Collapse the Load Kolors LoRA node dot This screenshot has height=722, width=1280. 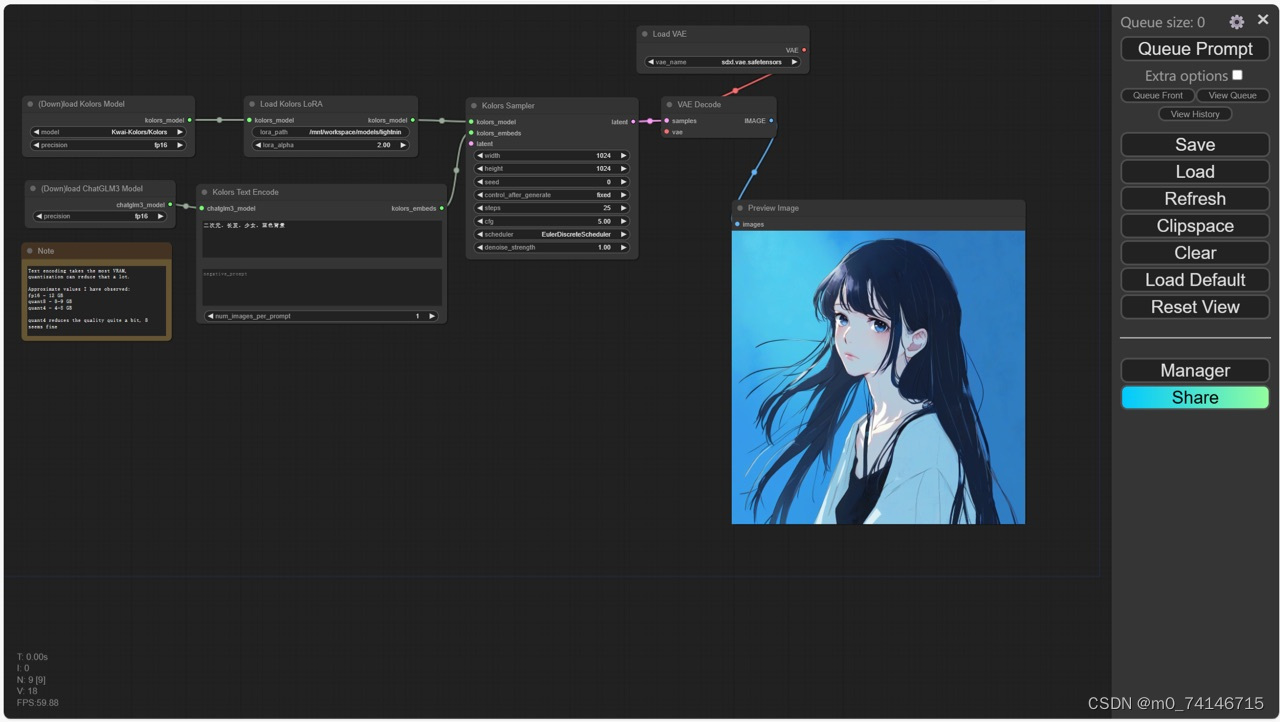[252, 104]
